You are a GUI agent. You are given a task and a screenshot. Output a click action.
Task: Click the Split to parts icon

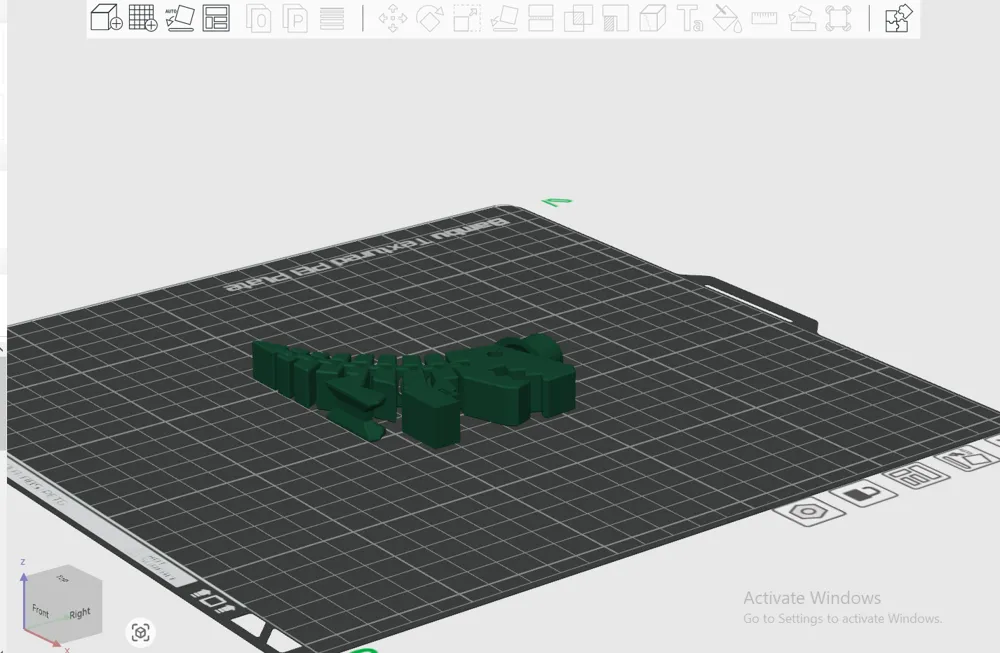295,19
